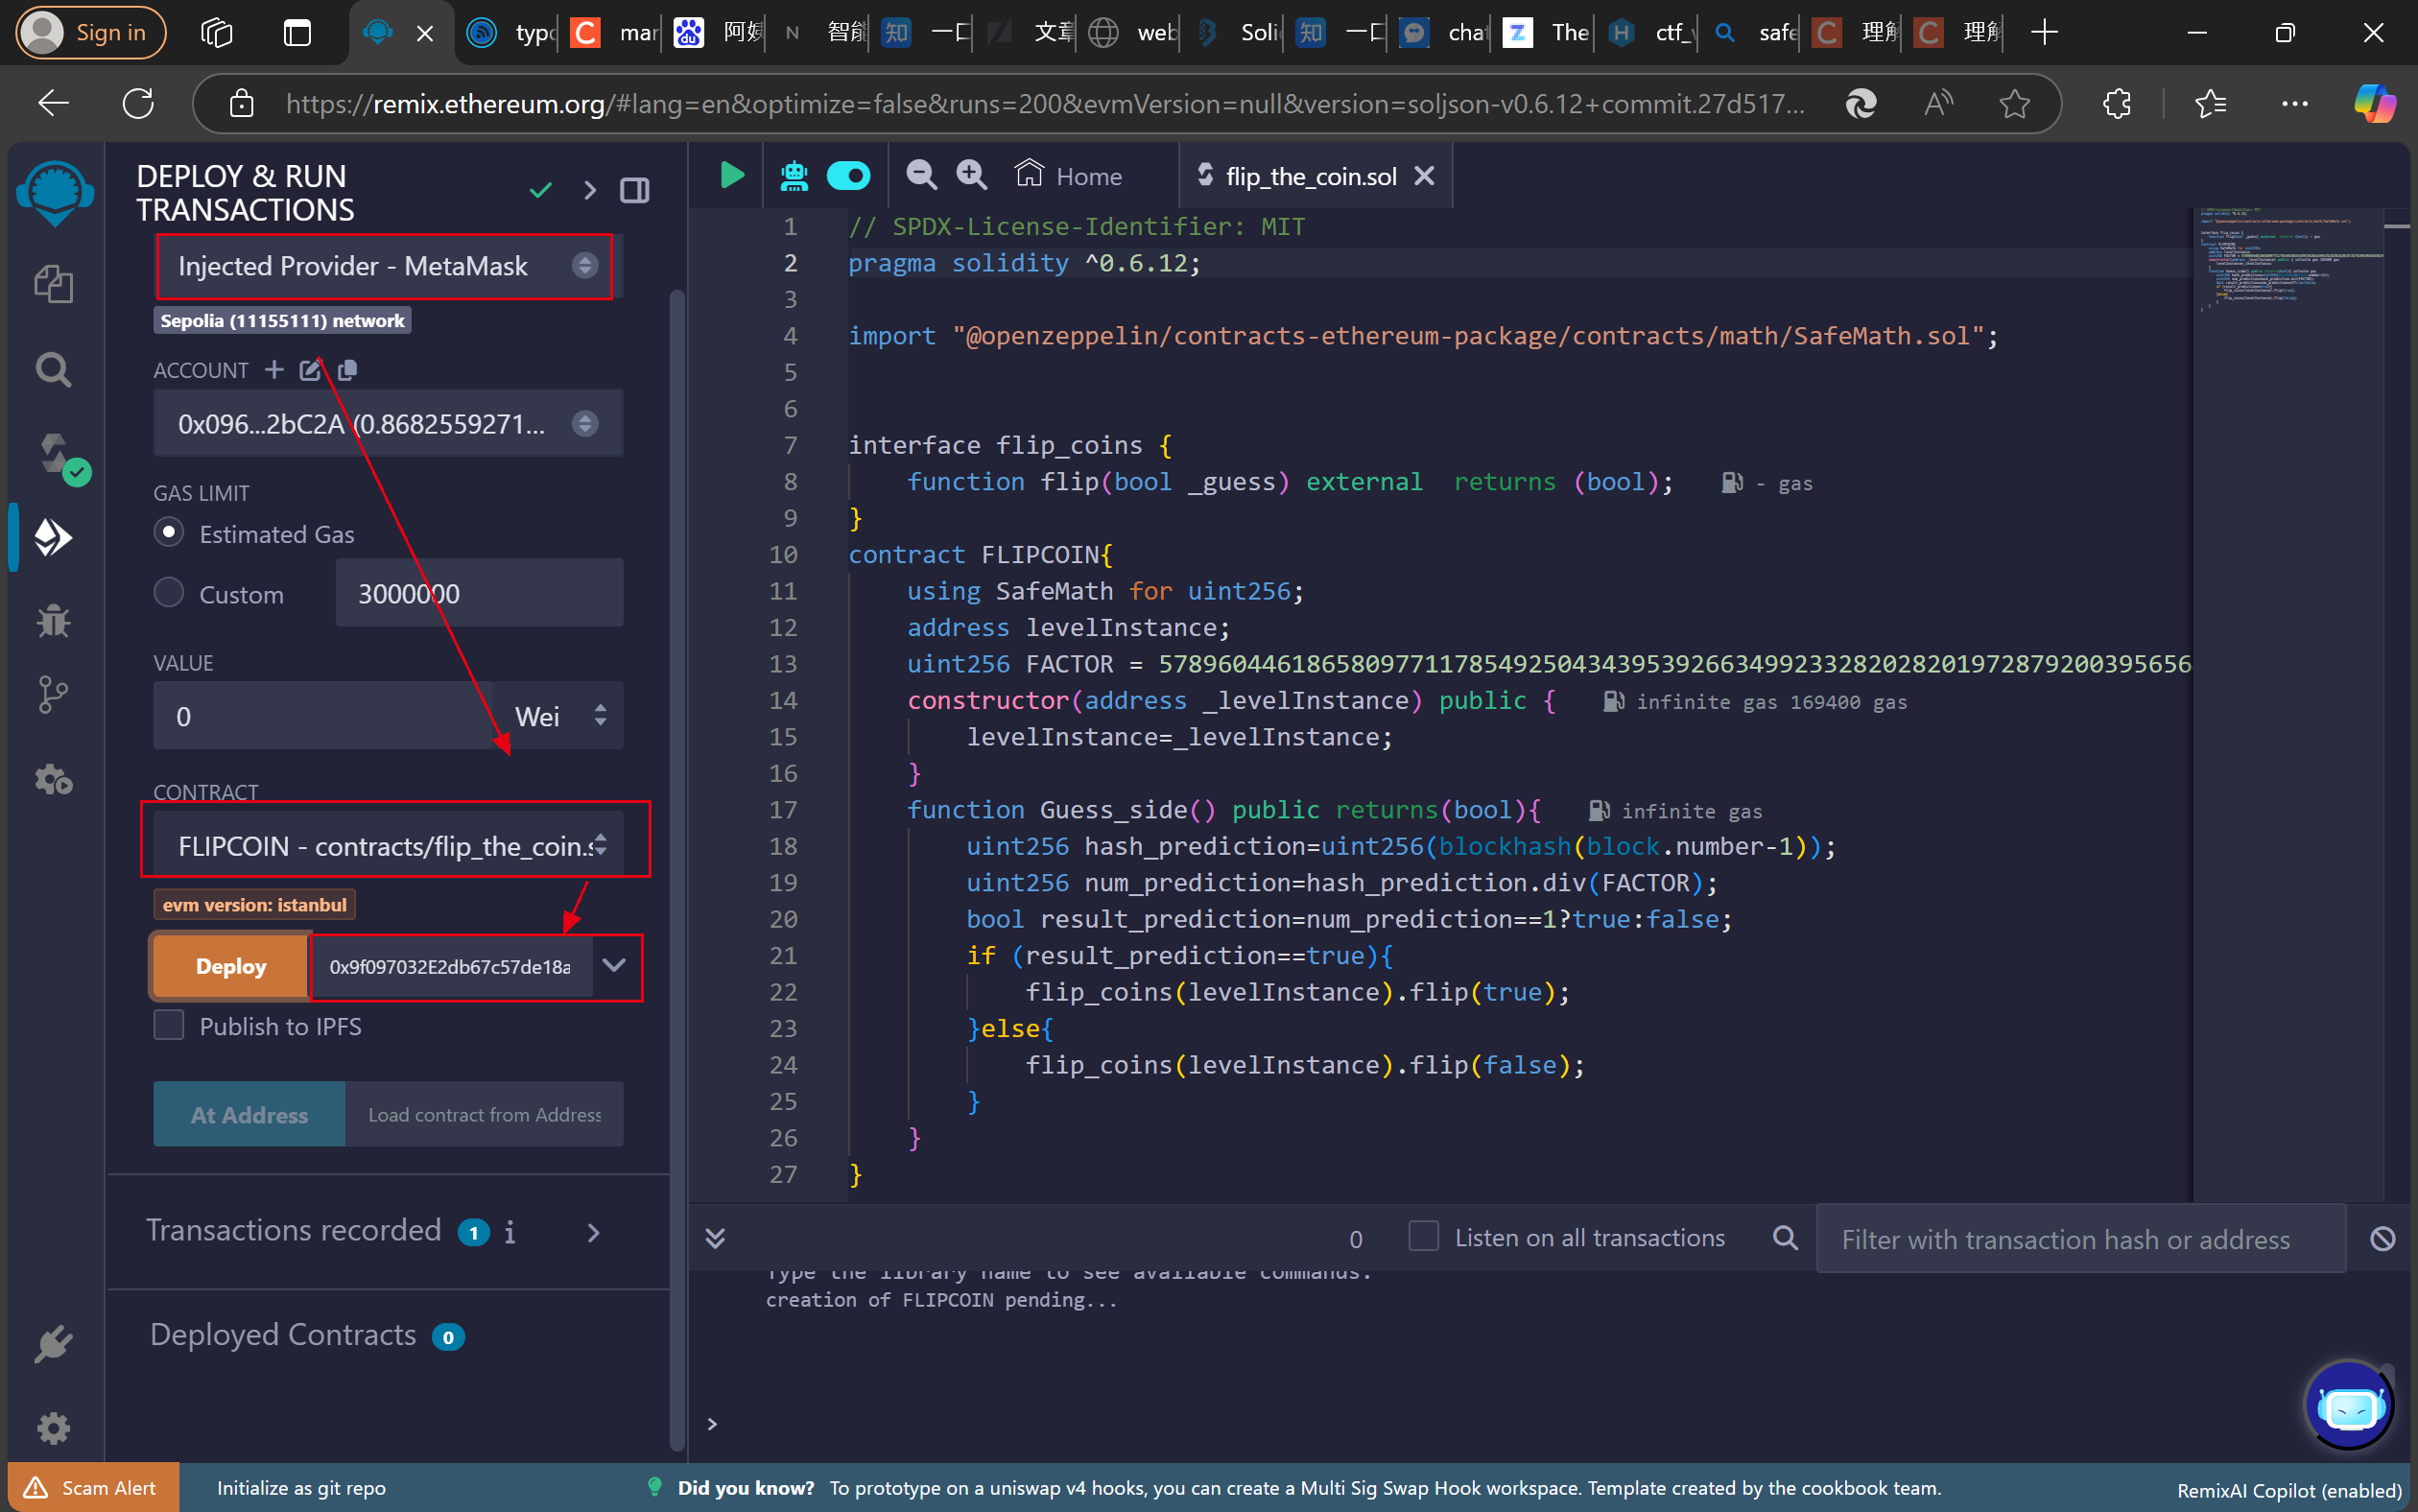This screenshot has width=2418, height=1512.
Task: Click the browser Sign in button
Action: (x=91, y=32)
